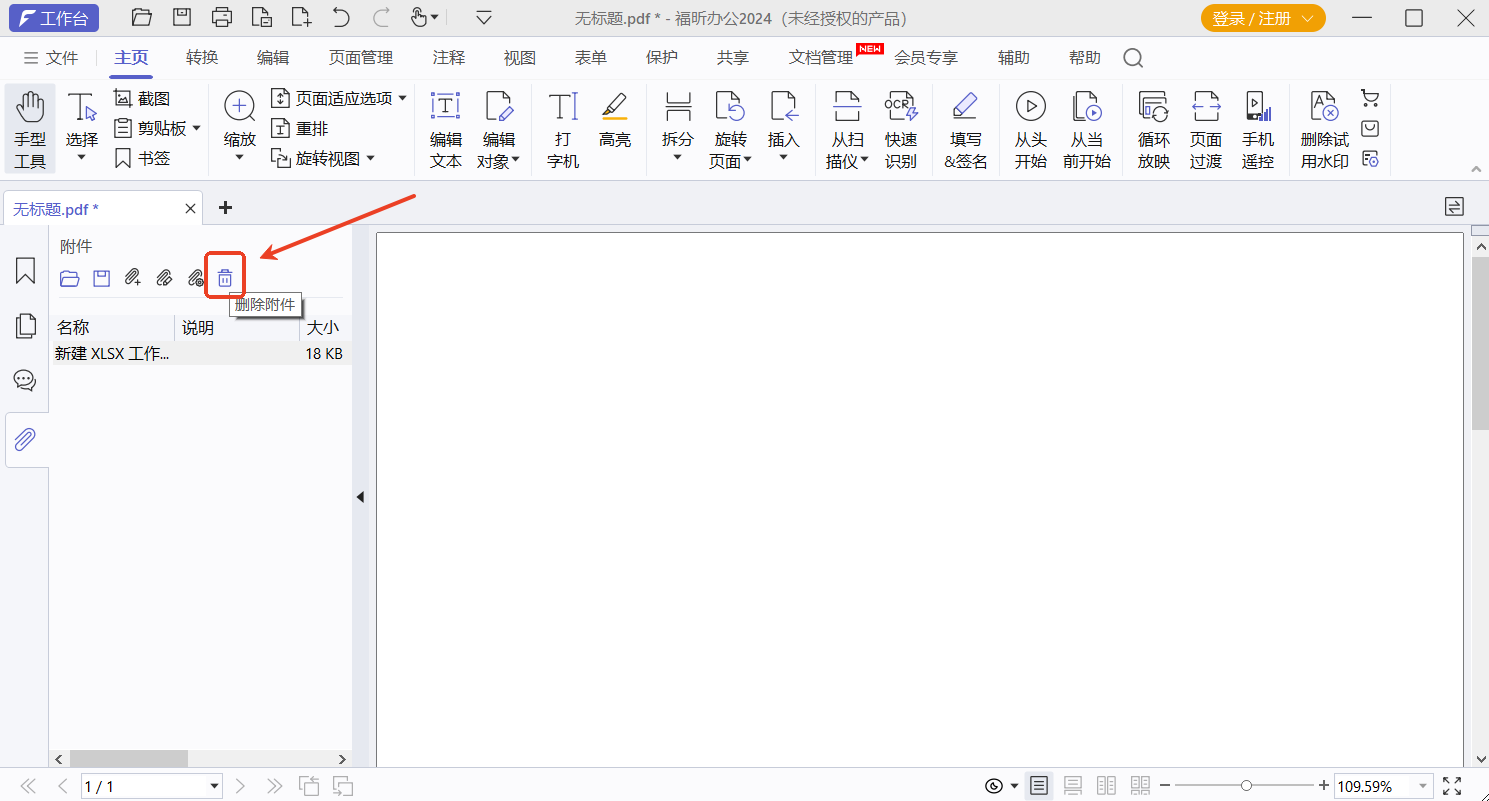Enable two-page facing view mode
This screenshot has height=801, width=1489.
1106,786
